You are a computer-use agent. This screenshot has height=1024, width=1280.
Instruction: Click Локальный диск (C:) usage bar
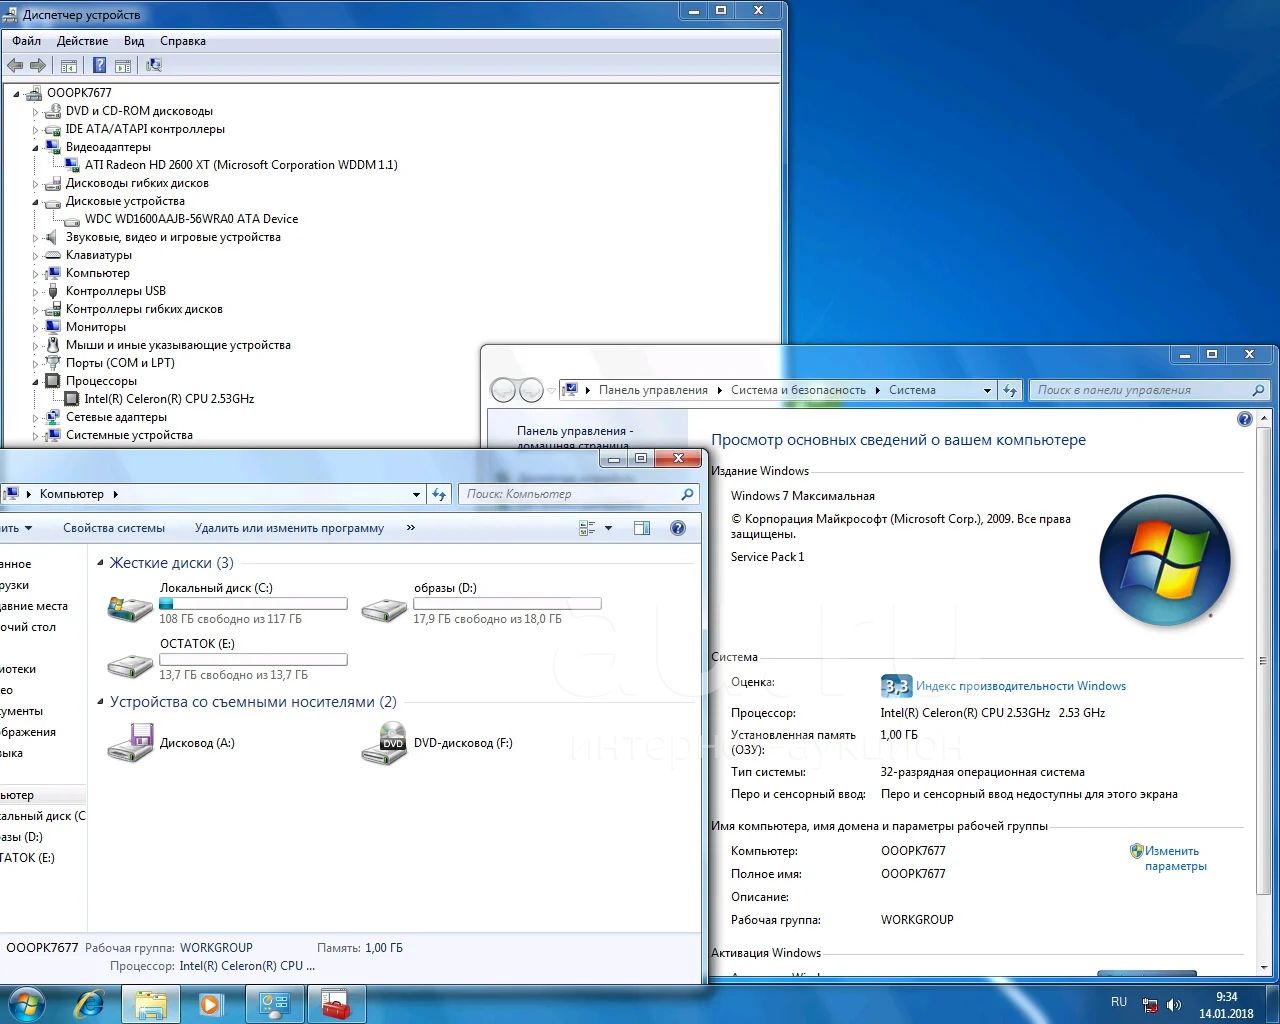(253, 604)
